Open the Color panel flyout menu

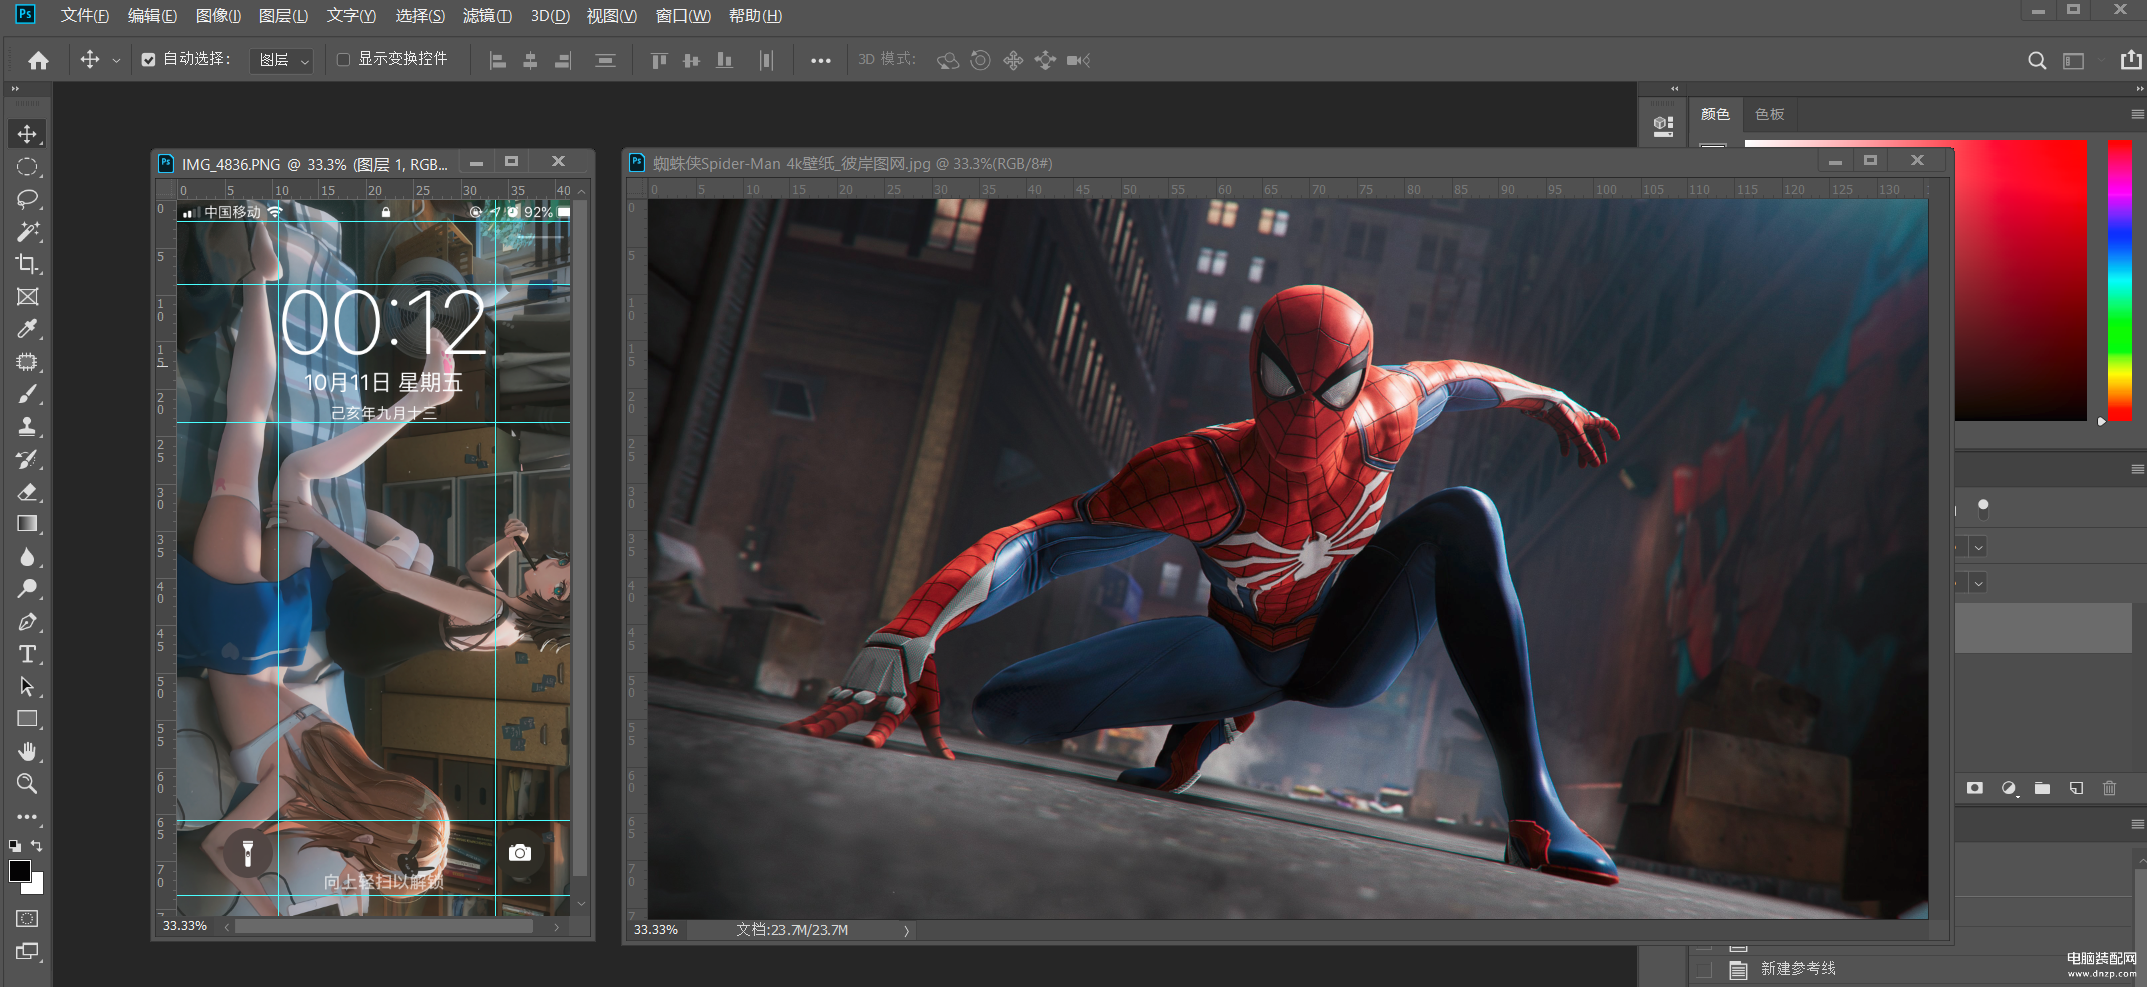2137,114
